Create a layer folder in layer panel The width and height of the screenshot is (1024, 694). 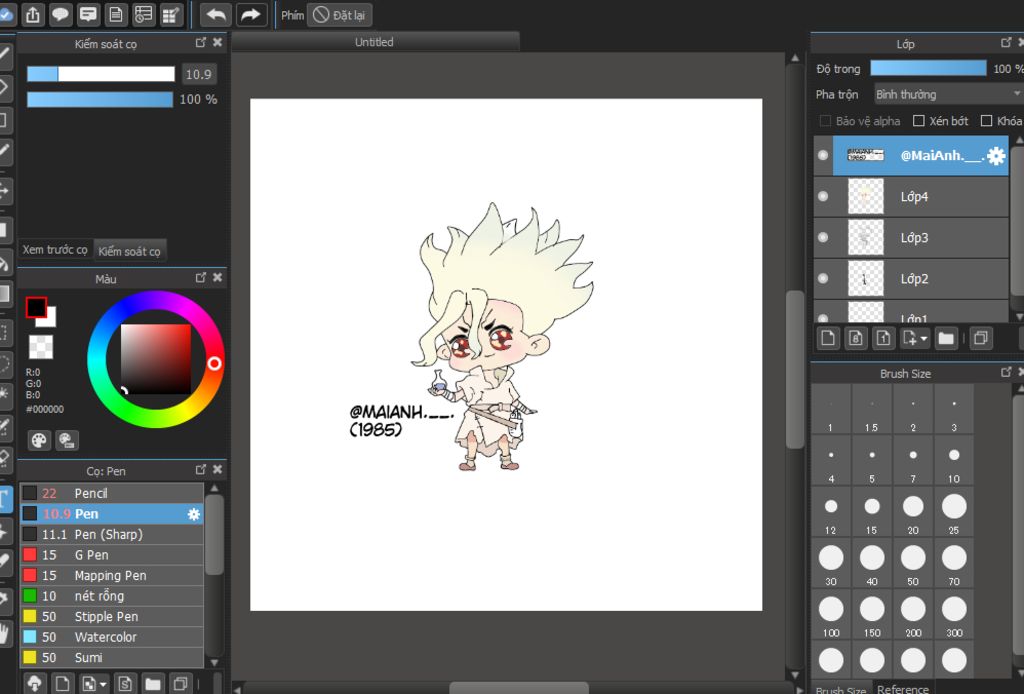coord(946,338)
